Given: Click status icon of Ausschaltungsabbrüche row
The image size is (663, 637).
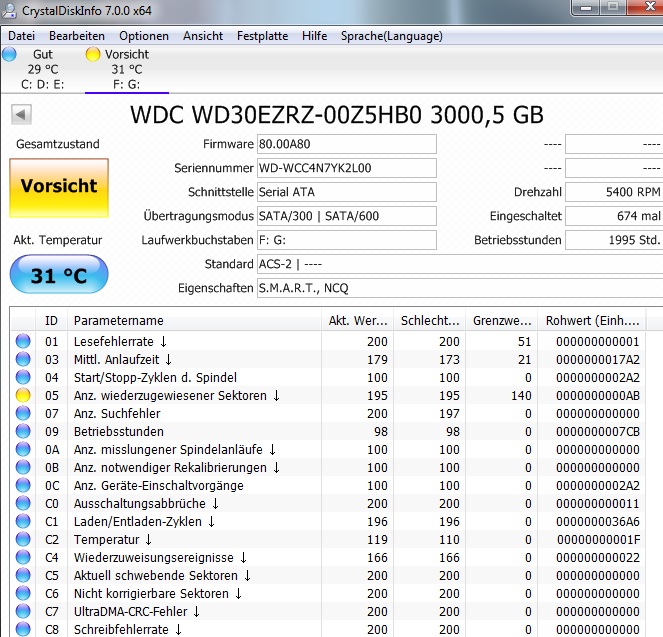Looking at the screenshot, I should 23,503.
